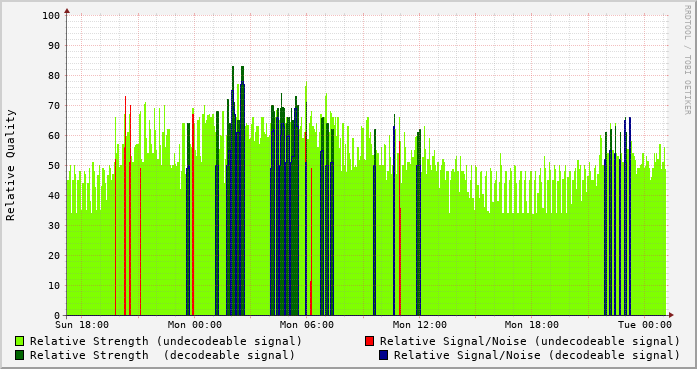Click the red arrow at the x-axis end

click(x=671, y=315)
